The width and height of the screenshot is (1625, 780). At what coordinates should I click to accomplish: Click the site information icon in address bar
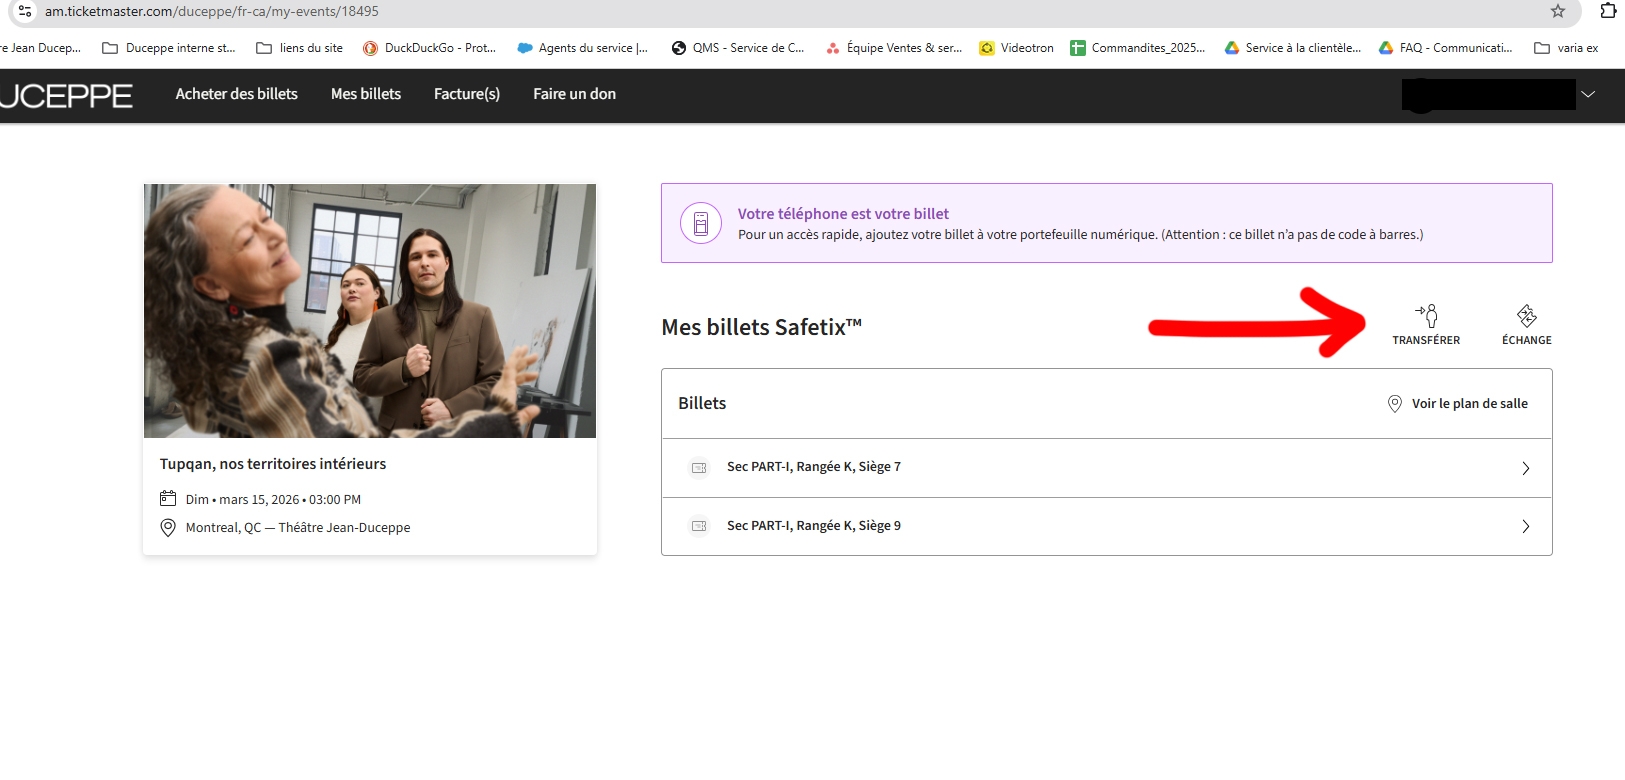(25, 11)
